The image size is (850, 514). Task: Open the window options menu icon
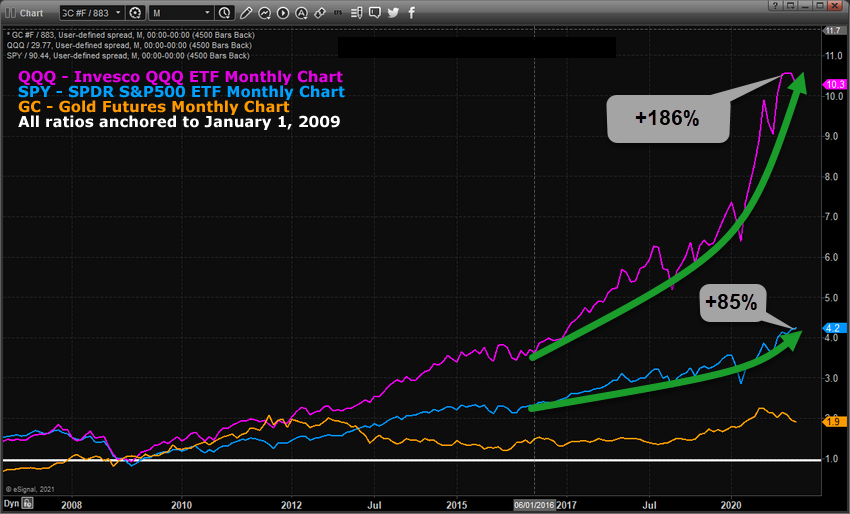click(791, 5)
